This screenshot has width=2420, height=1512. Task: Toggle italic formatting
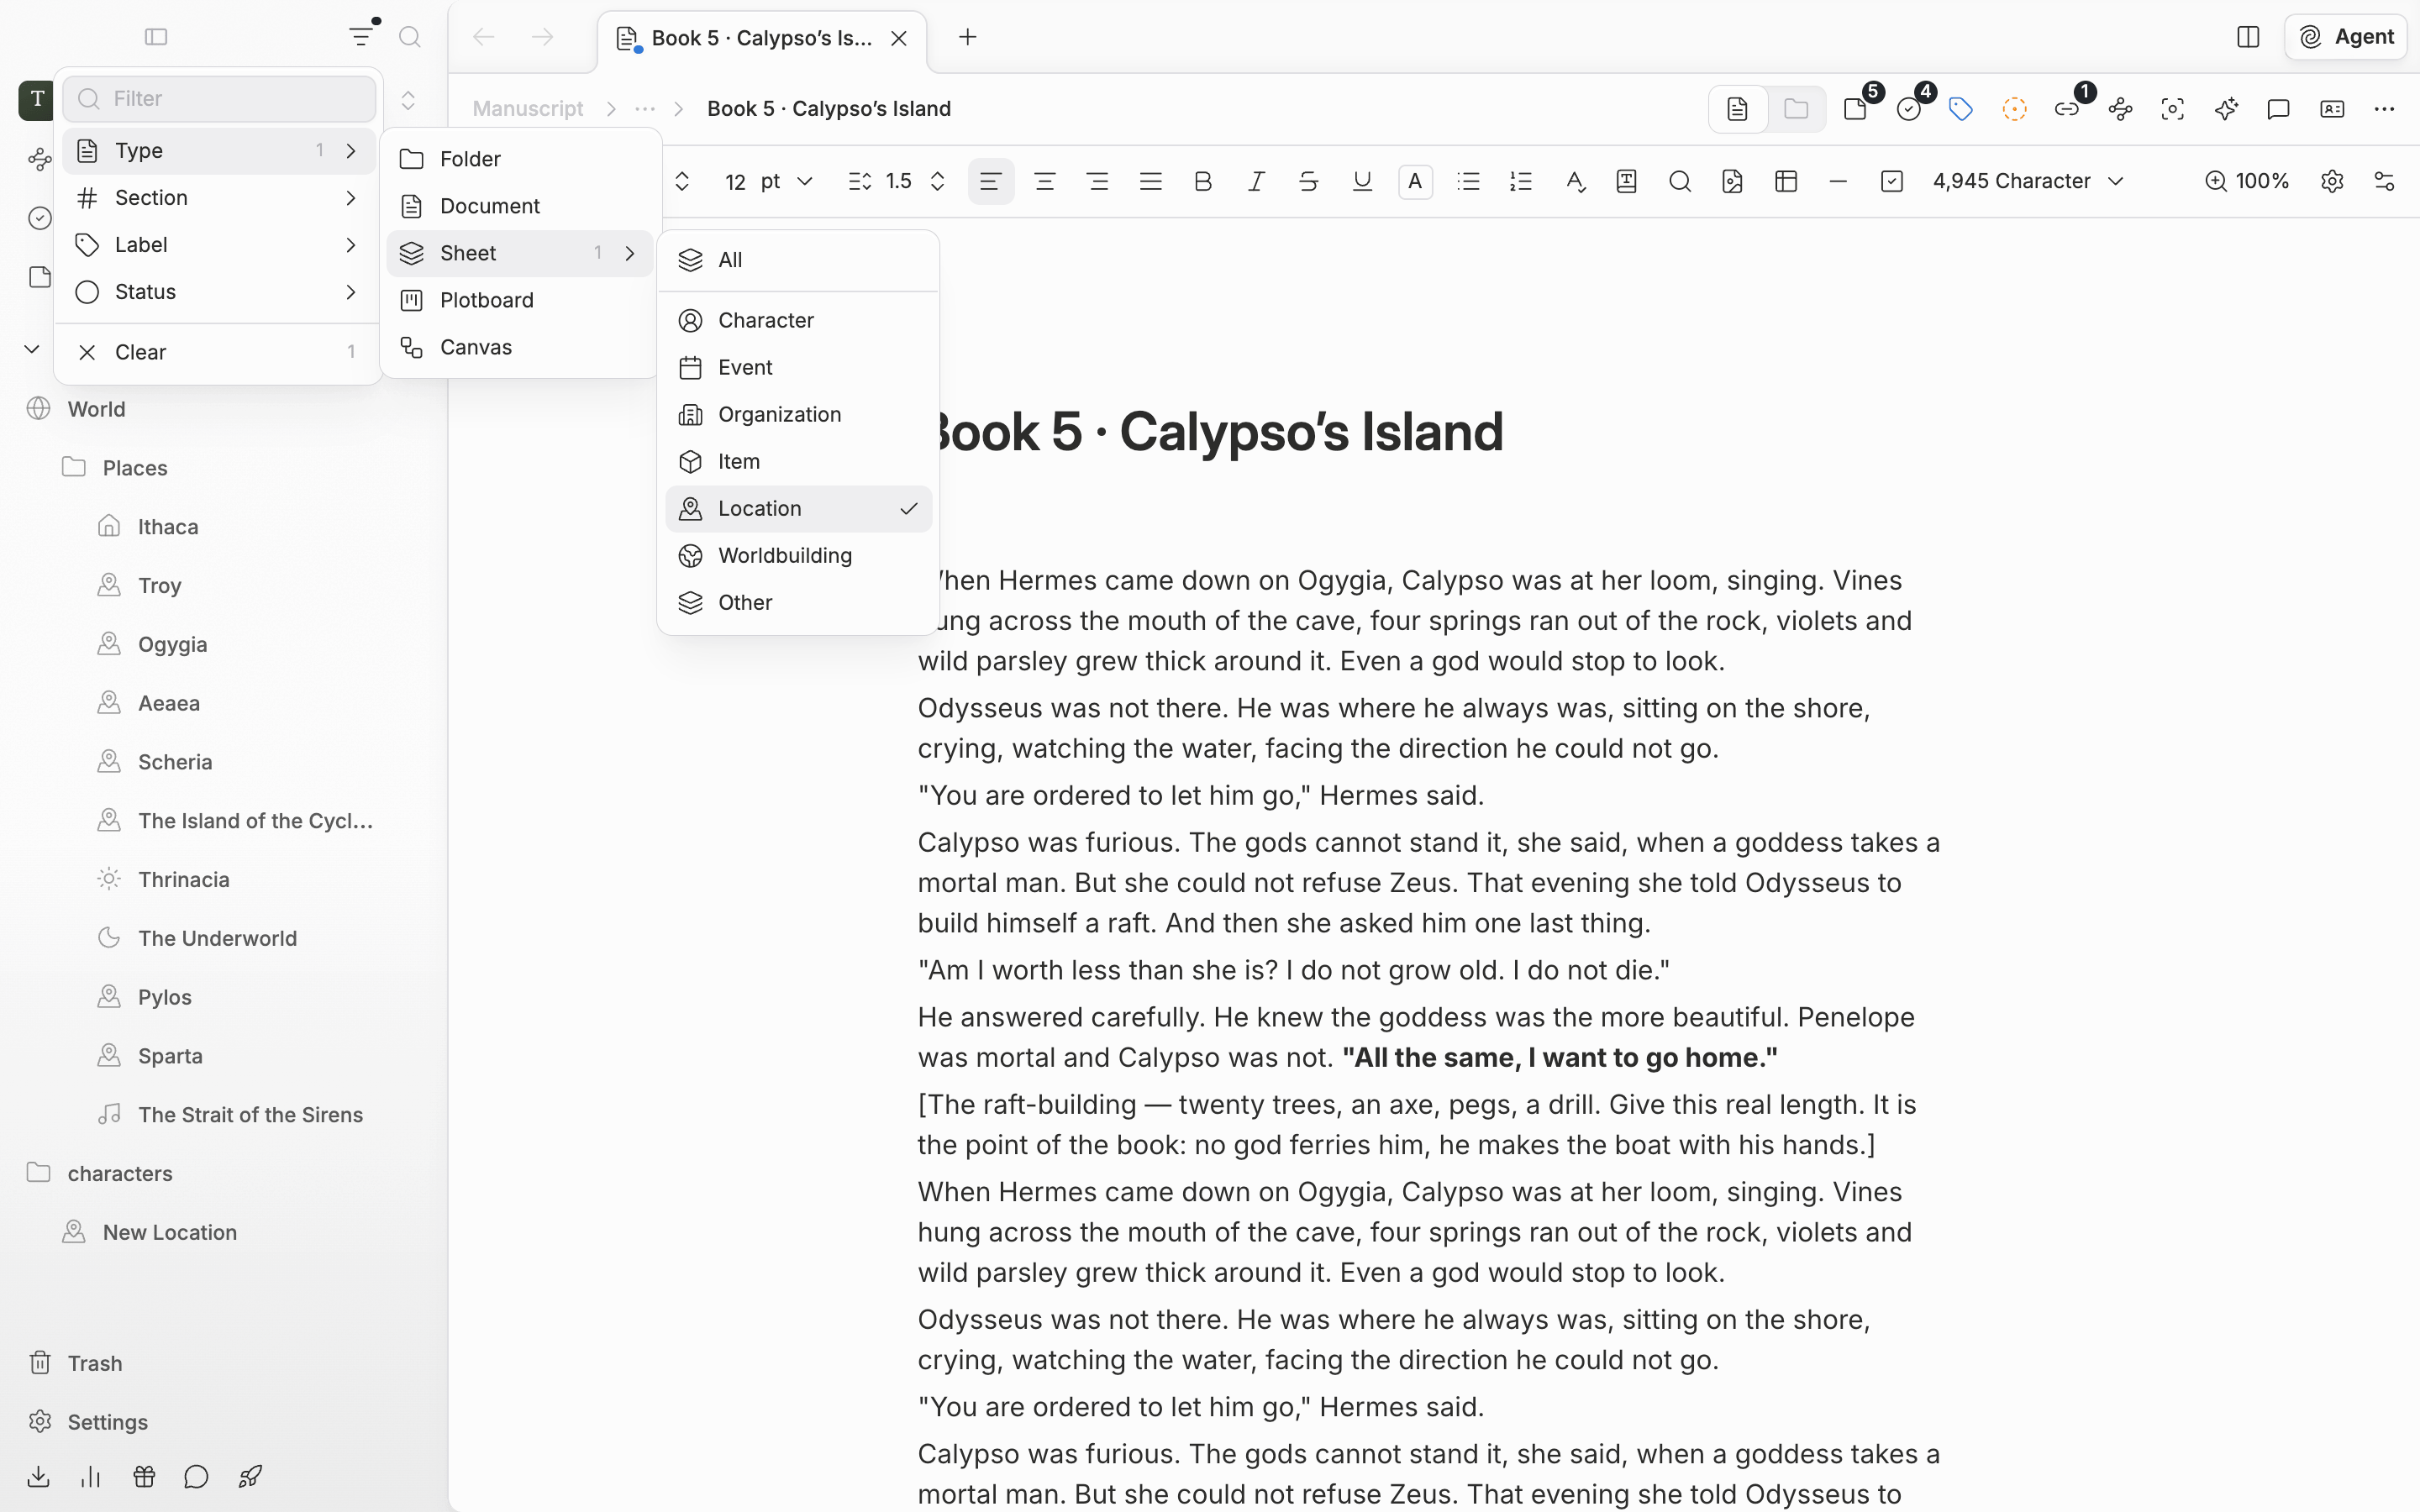pos(1256,181)
